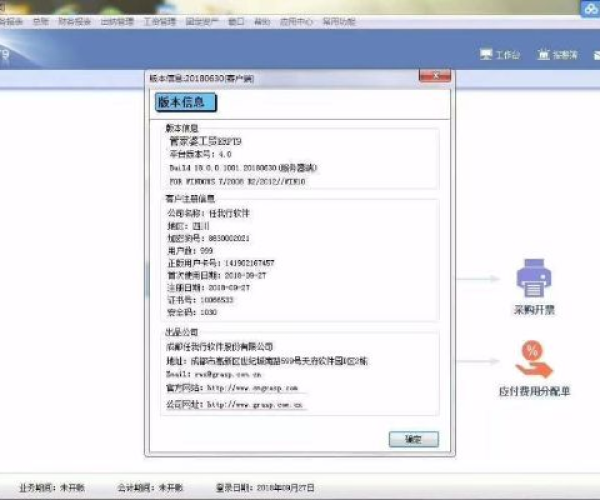The width and height of the screenshot is (600, 500).
Task: Click the building icon next to 工作台
Action: (544, 54)
